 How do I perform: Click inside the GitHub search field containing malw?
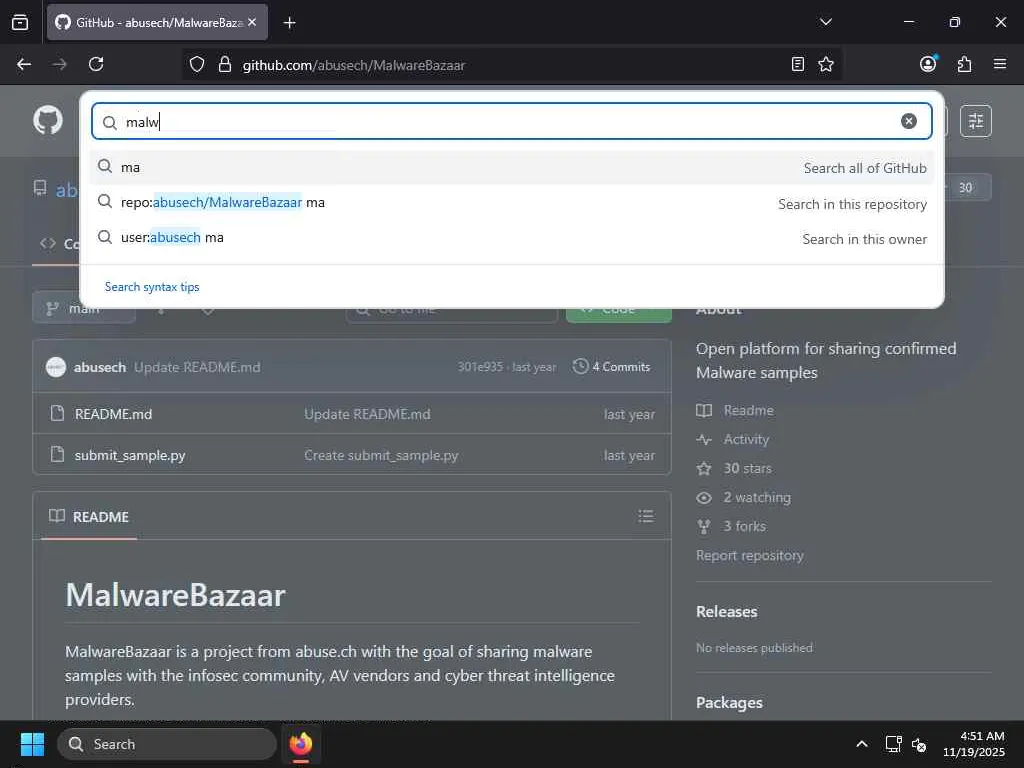[511, 121]
